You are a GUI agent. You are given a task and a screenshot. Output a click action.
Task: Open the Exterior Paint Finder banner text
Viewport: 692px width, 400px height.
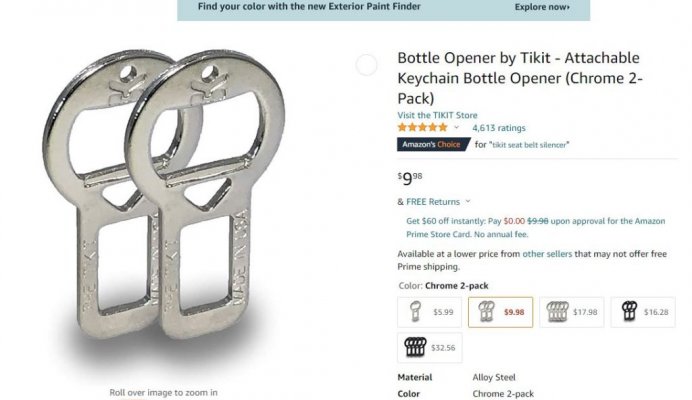coord(309,7)
